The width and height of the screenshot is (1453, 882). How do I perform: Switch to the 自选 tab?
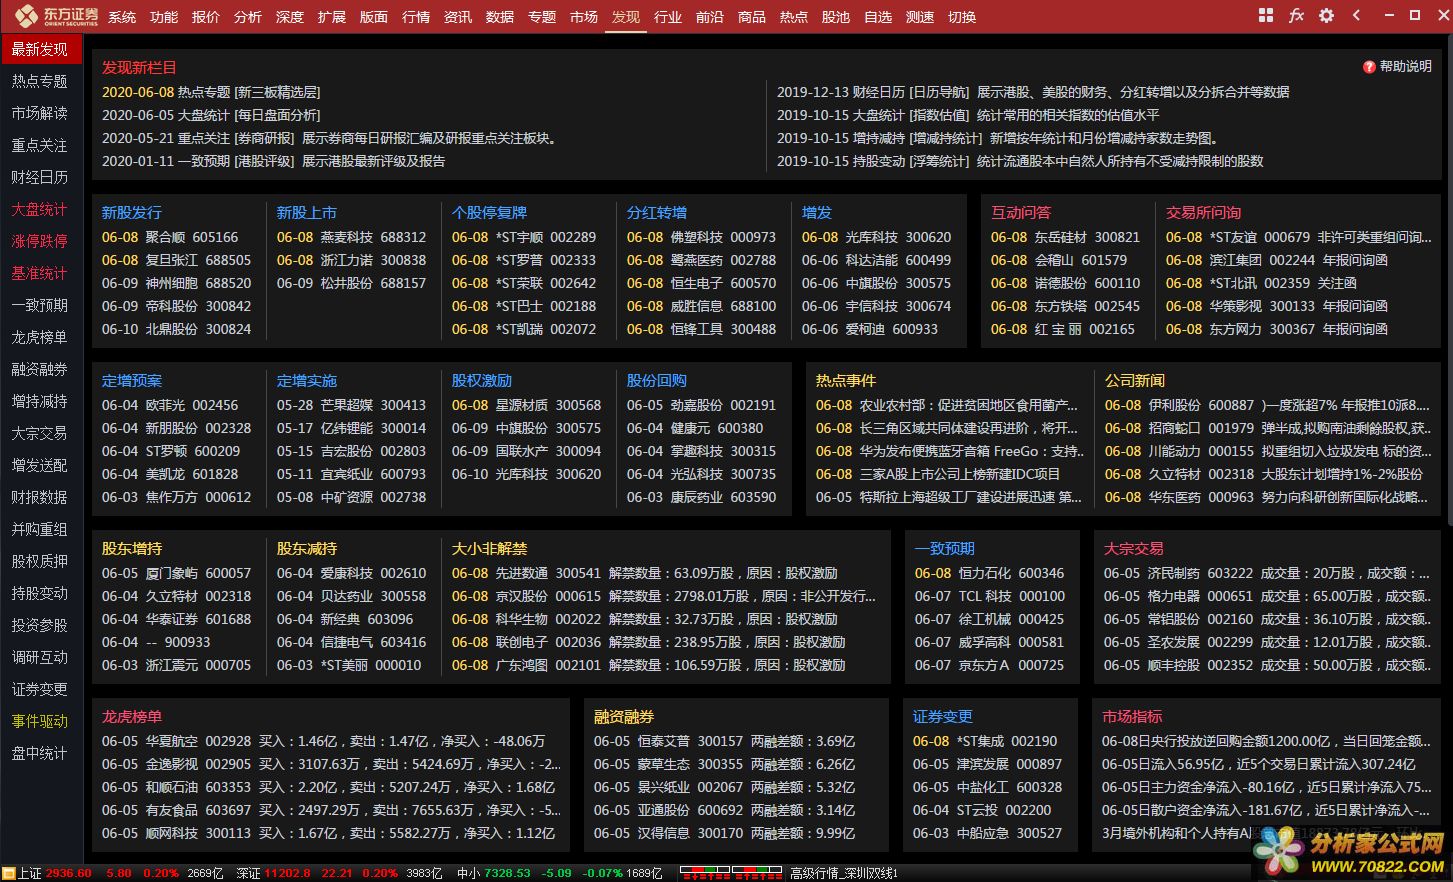(x=878, y=17)
